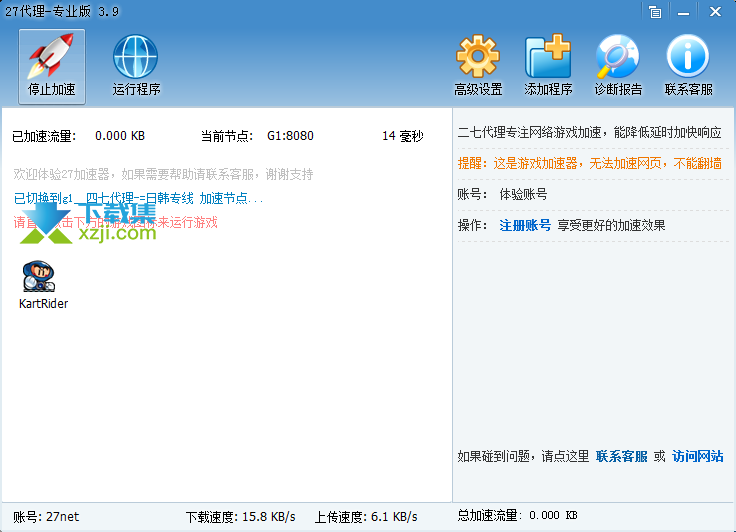This screenshot has height=532, width=736.
Task: Click the 总加速流量 0.000 KB text
Action: tap(517, 515)
